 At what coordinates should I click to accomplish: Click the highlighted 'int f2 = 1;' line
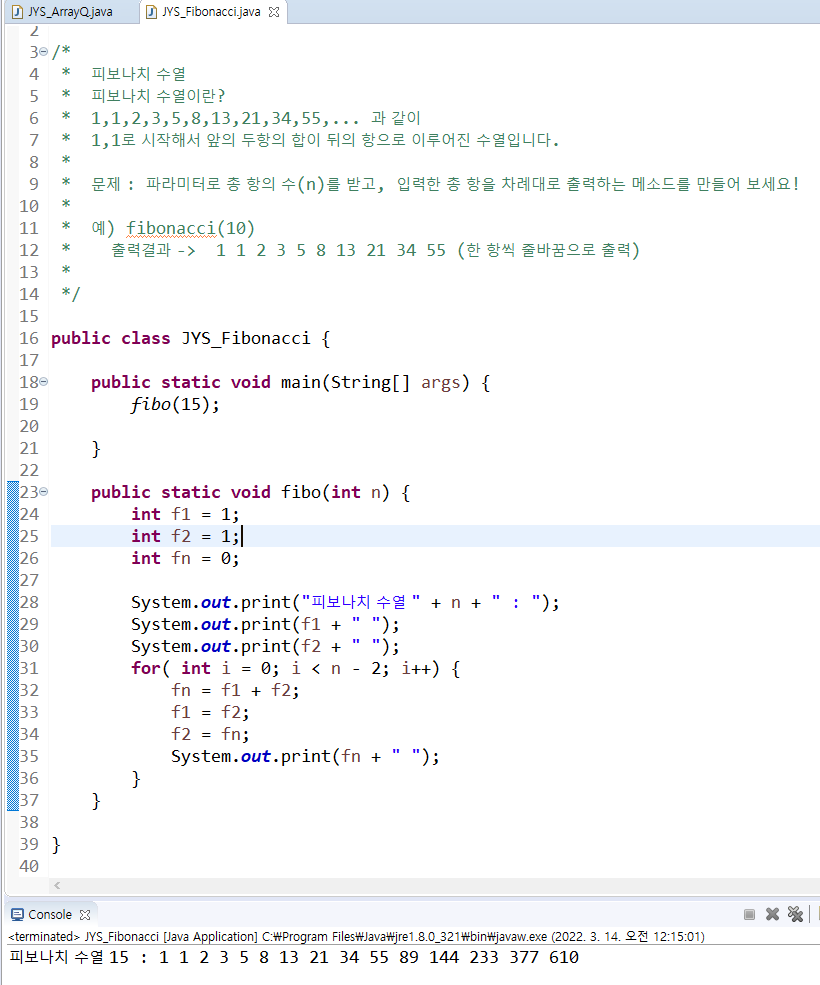(185, 536)
